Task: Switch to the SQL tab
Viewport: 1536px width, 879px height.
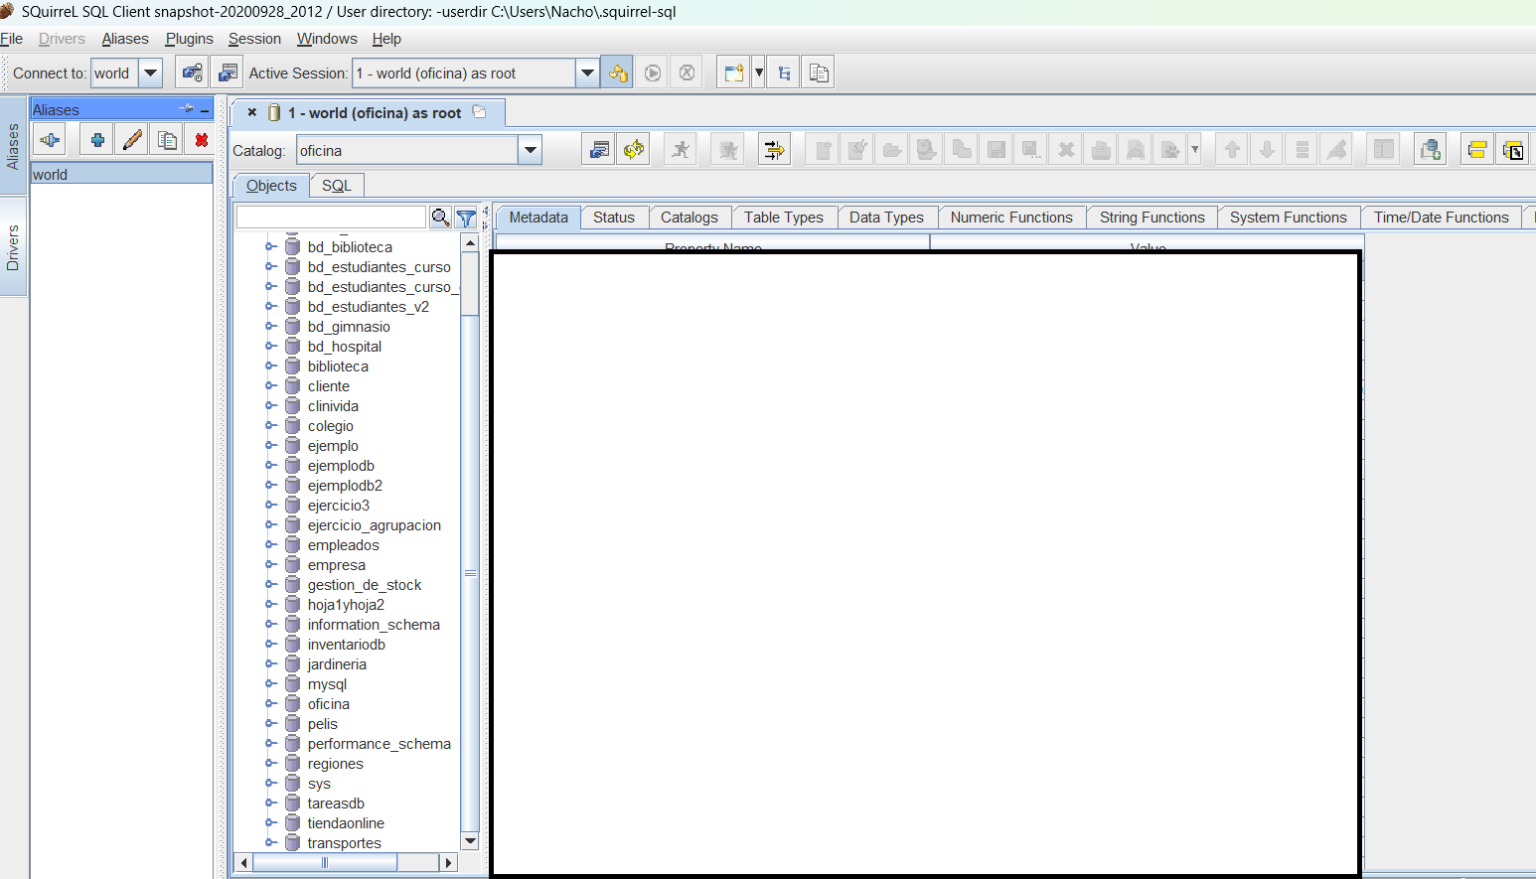Action: (337, 185)
